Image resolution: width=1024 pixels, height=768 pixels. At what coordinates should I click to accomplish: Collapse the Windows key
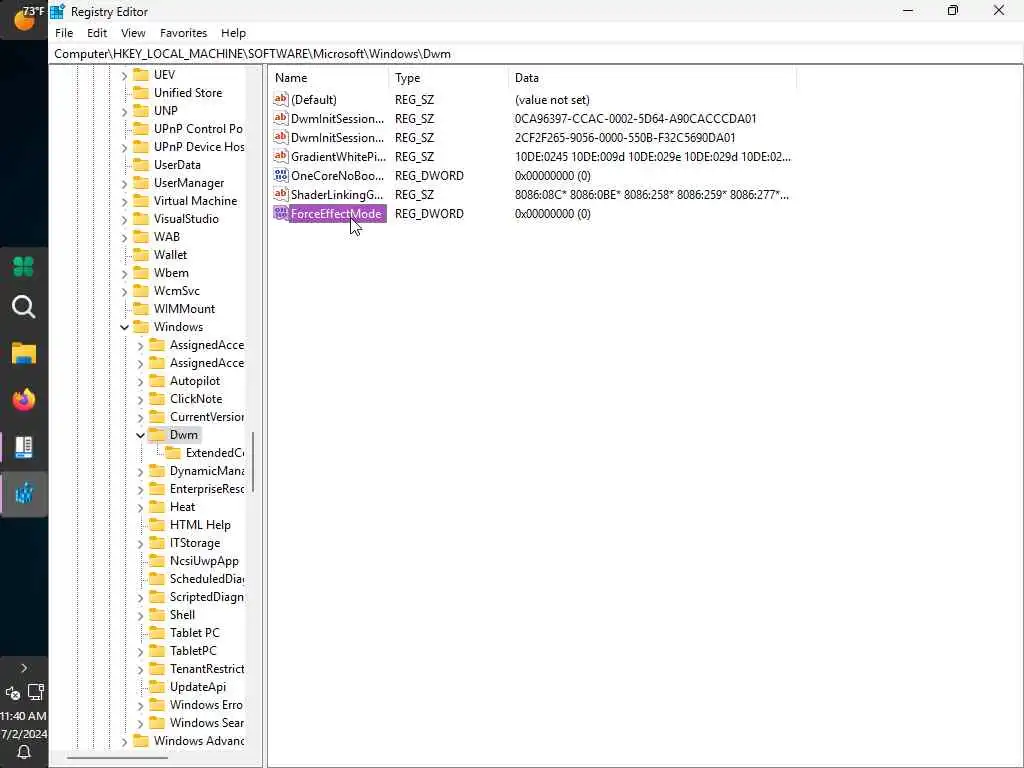[x=124, y=327]
